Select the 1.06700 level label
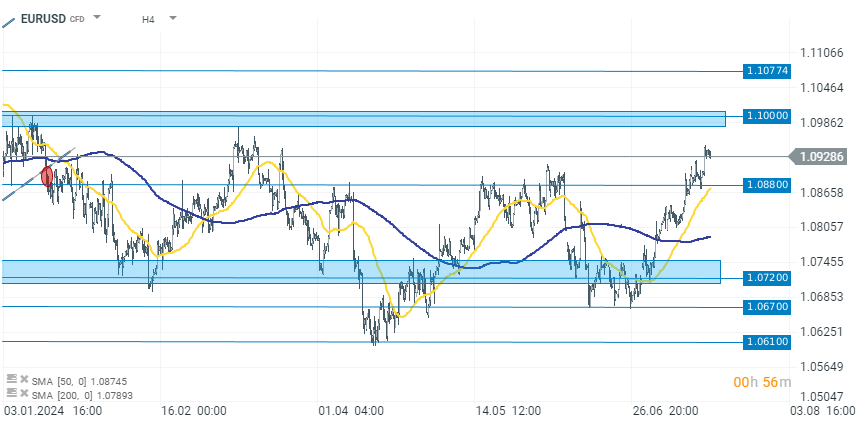The image size is (859, 427). point(766,307)
